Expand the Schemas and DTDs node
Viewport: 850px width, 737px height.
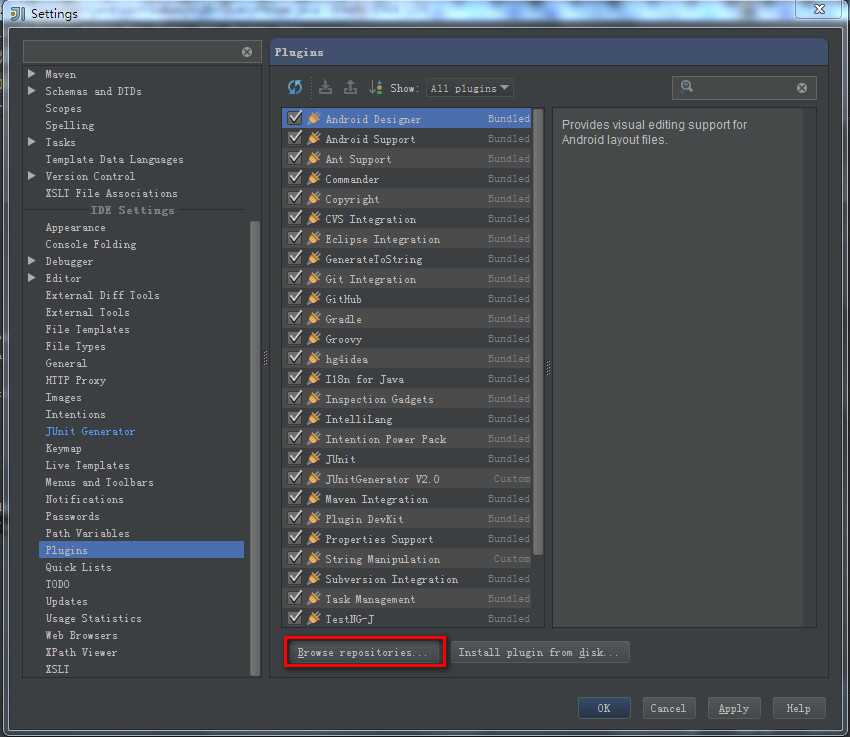click(31, 90)
